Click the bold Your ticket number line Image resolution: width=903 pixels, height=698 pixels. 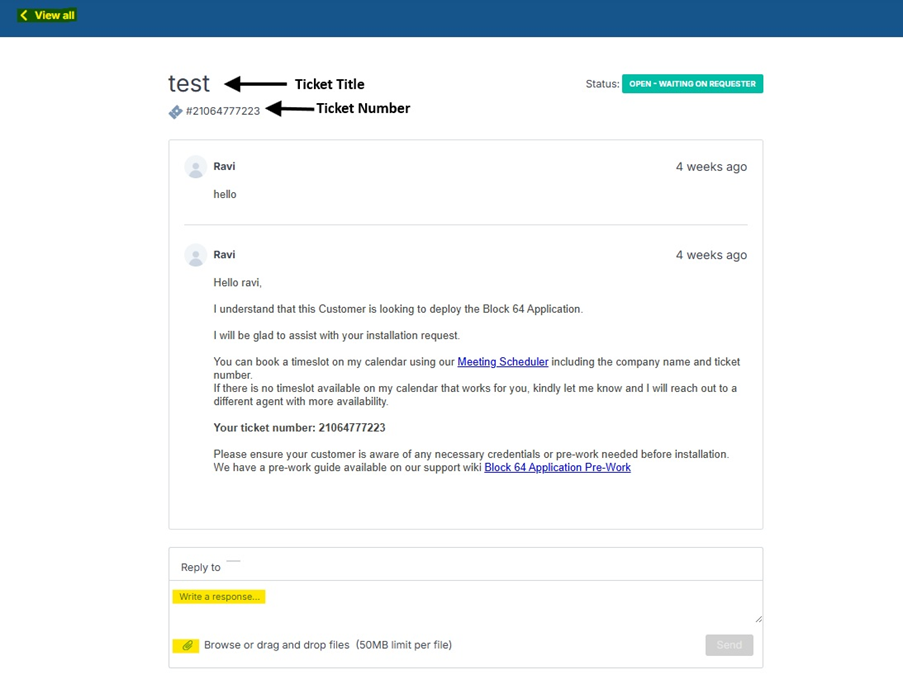(x=299, y=427)
